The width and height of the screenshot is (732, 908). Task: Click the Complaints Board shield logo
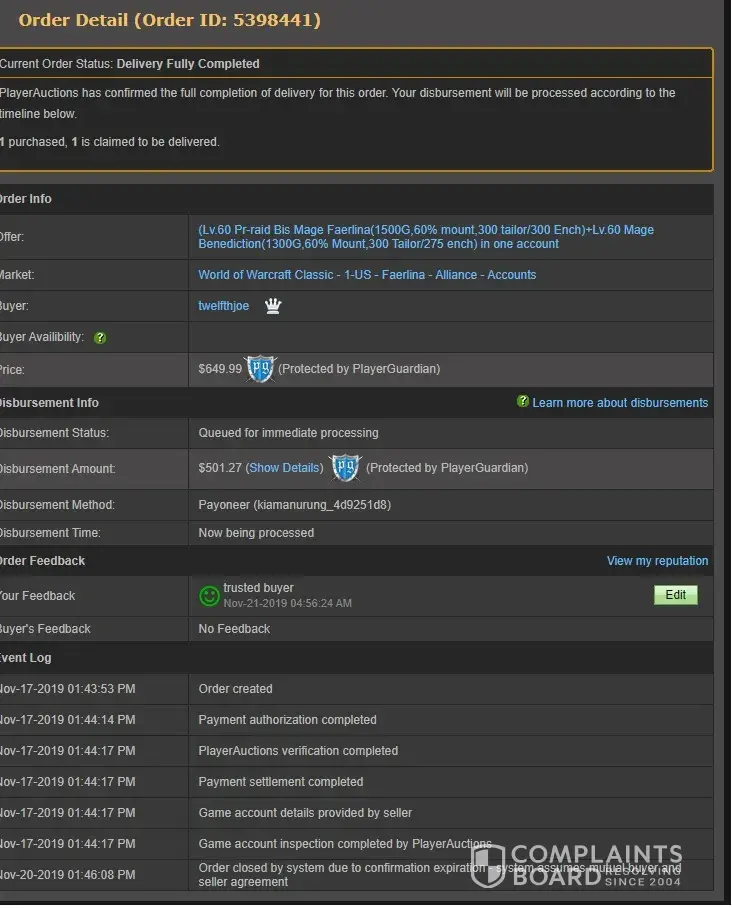pyautogui.click(x=488, y=865)
